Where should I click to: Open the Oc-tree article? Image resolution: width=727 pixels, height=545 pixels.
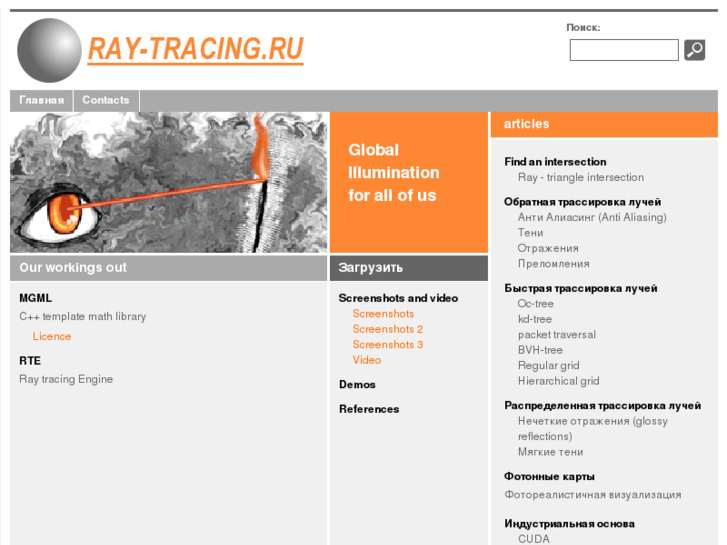click(536, 304)
